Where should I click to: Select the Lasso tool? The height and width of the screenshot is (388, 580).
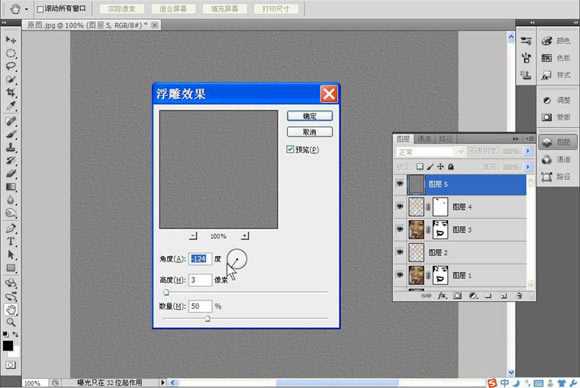point(11,67)
